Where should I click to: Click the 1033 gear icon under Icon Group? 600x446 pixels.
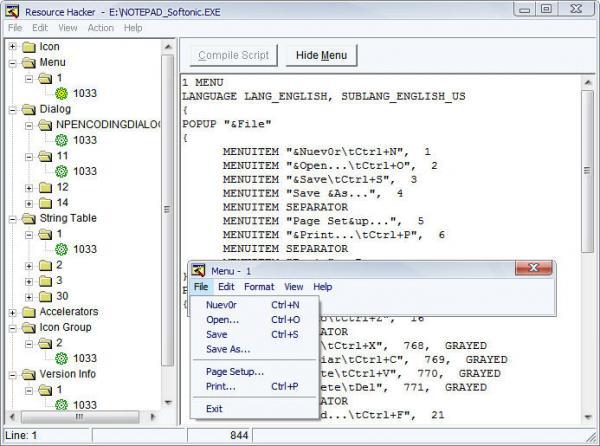(x=61, y=358)
